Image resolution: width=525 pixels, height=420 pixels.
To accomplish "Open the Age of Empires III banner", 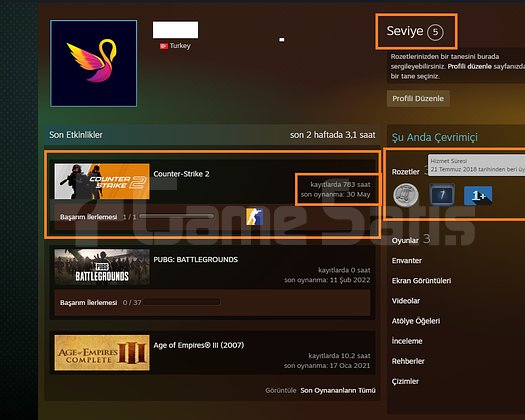I will click(102, 353).
